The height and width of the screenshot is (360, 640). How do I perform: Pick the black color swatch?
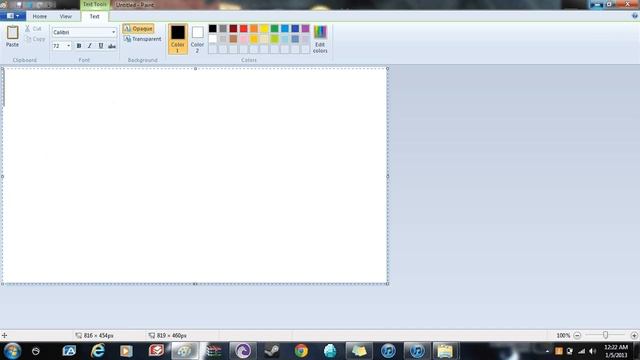(213, 29)
